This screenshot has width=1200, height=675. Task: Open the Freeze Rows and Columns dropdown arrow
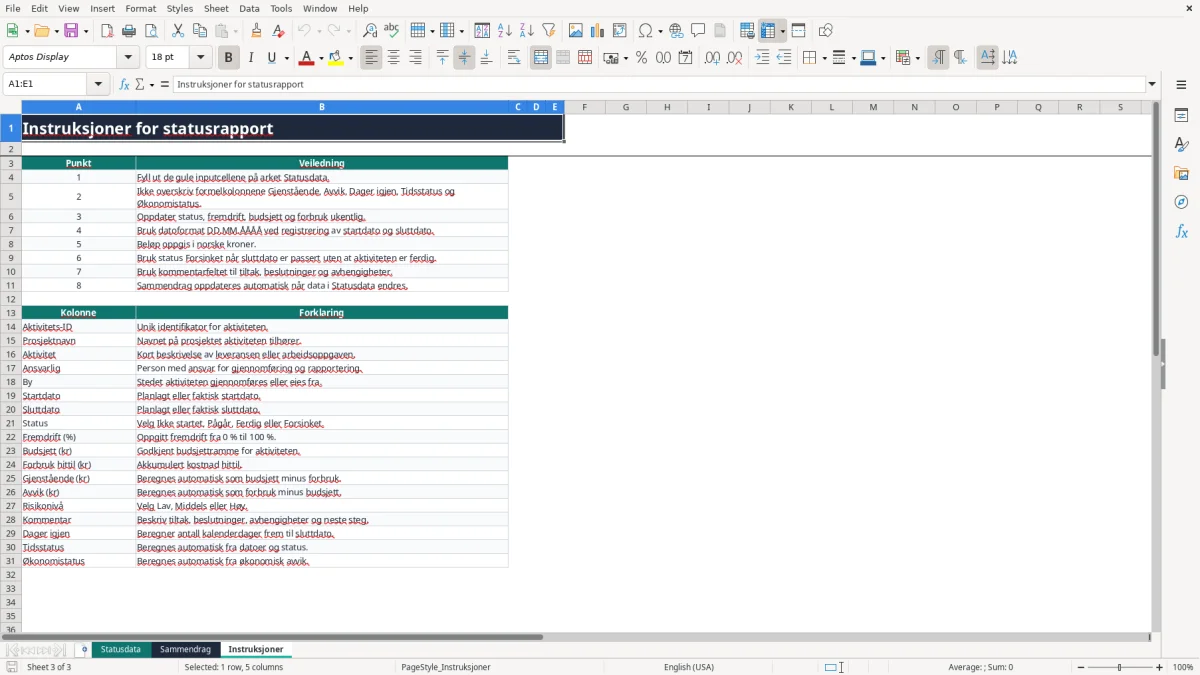(783, 31)
